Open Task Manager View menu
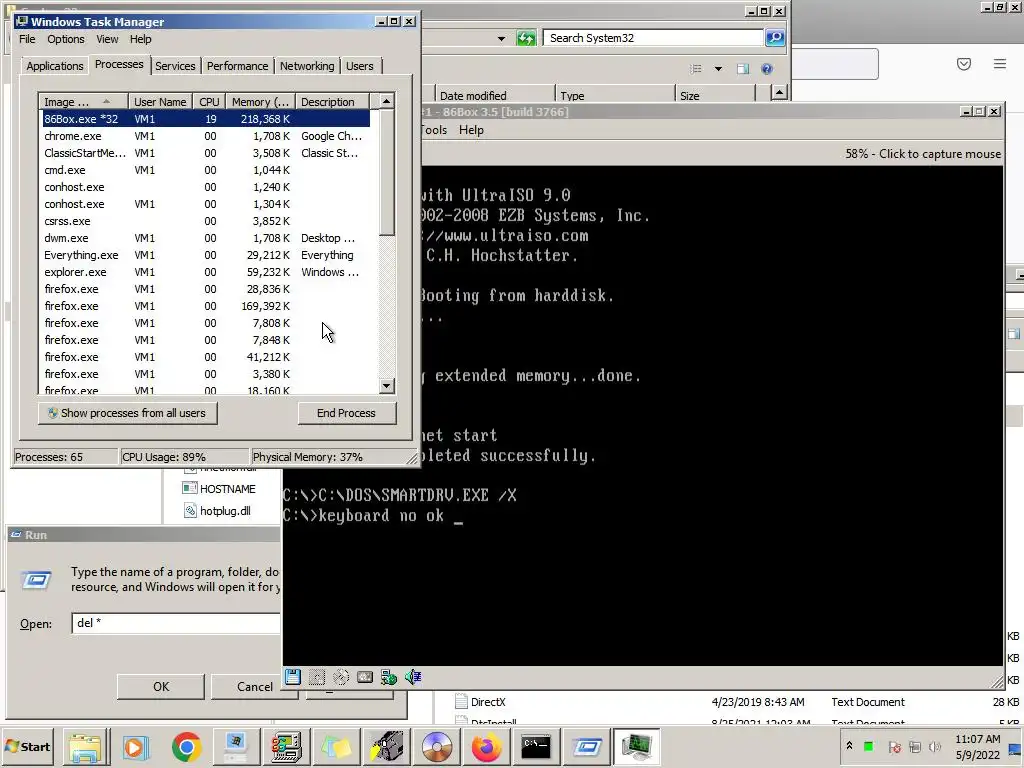The height and width of the screenshot is (768, 1024). point(107,39)
